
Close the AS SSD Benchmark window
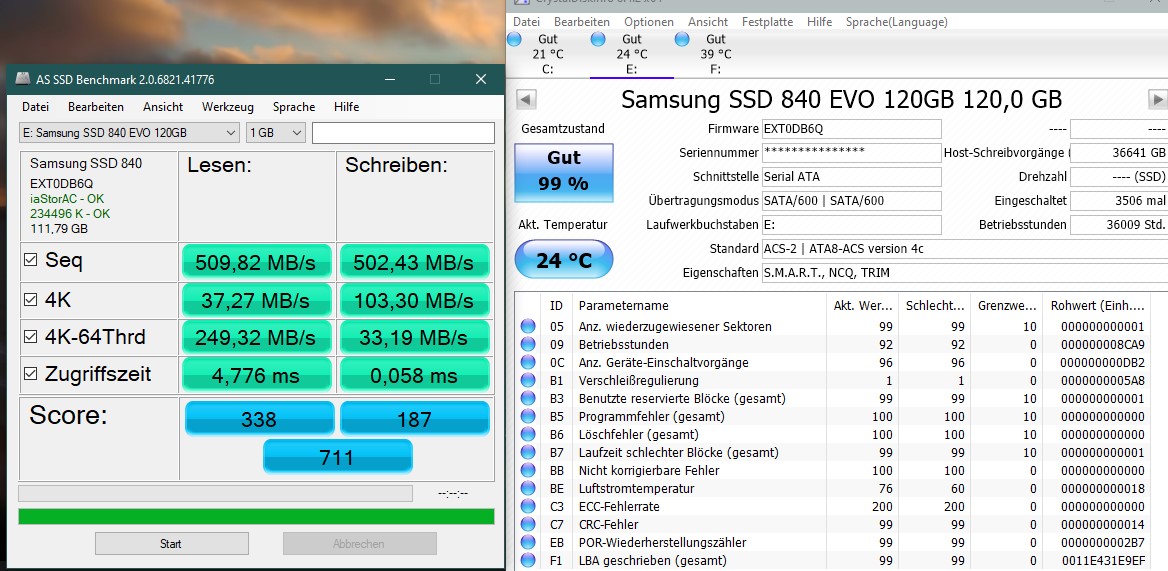(480, 79)
